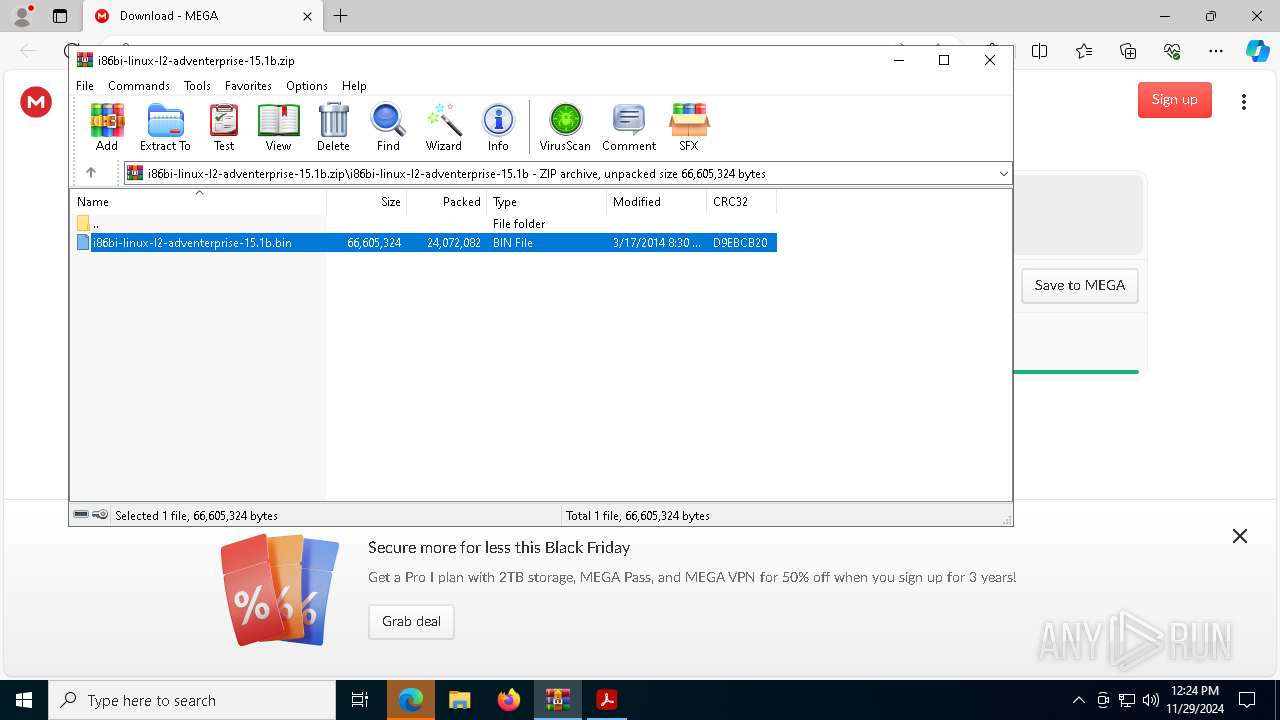Open the Windows Start menu
The height and width of the screenshot is (720, 1280).
24,700
